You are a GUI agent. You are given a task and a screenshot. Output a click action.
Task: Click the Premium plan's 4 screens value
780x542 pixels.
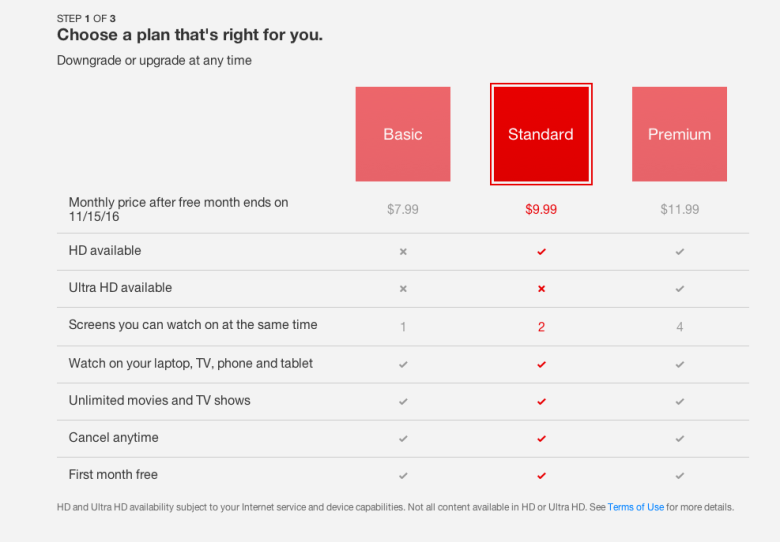tap(680, 327)
